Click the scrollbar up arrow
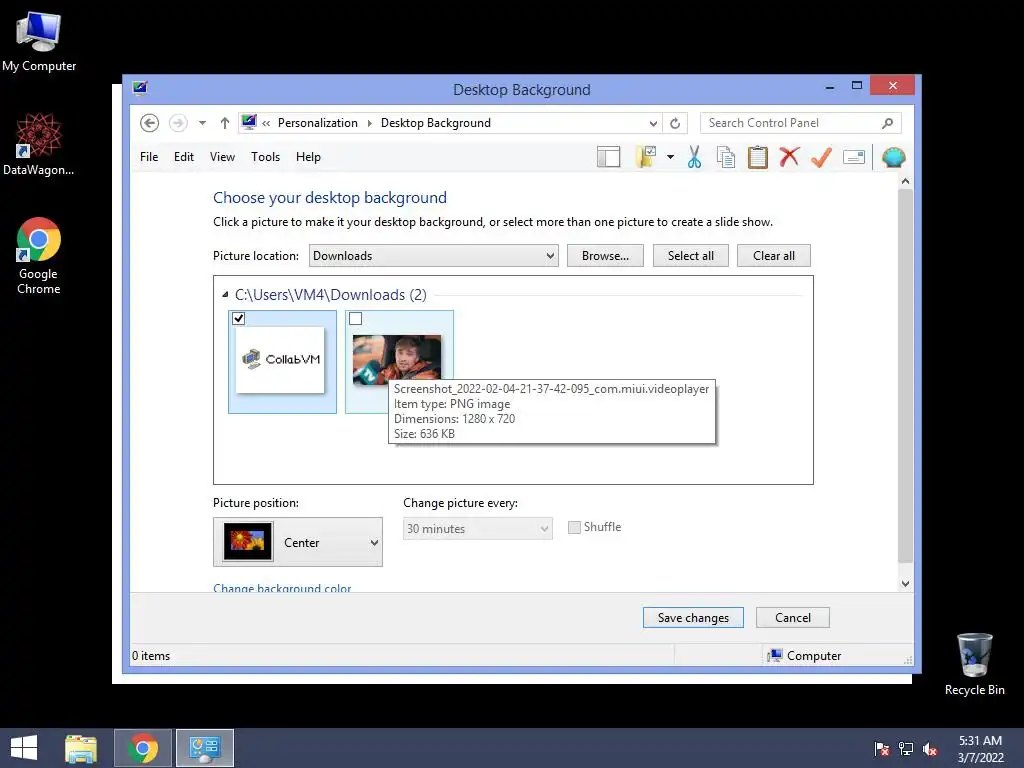 [x=905, y=181]
